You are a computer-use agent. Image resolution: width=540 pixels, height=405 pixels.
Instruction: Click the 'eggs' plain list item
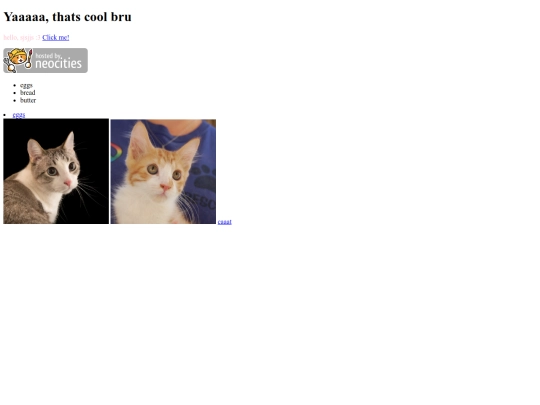(x=27, y=85)
